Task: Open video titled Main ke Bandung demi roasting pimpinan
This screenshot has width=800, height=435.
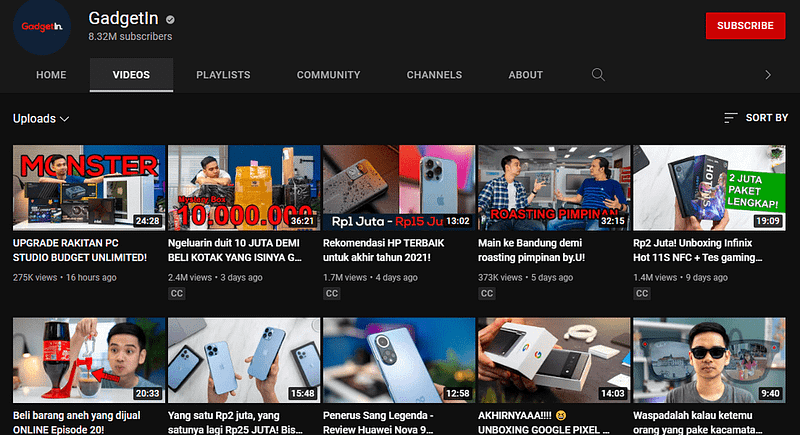Action: tap(532, 250)
